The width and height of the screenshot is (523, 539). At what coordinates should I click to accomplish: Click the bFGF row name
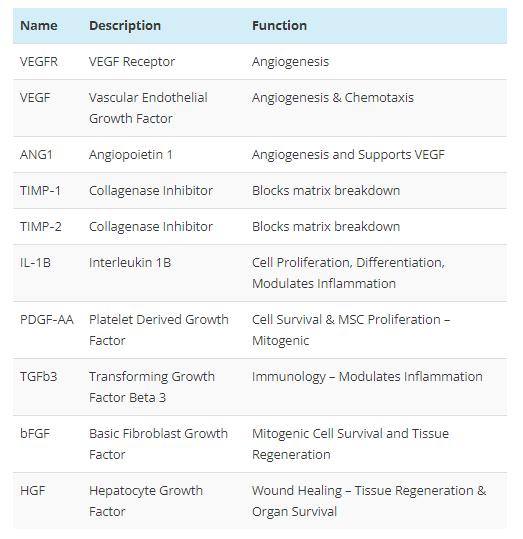(35, 434)
